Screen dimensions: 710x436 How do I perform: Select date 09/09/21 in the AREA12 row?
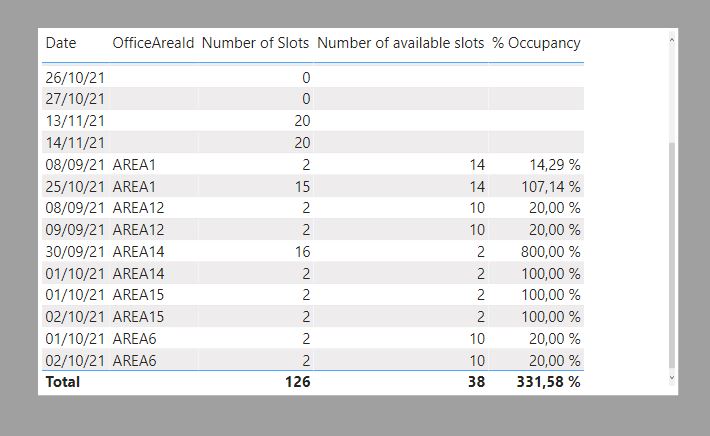75,230
